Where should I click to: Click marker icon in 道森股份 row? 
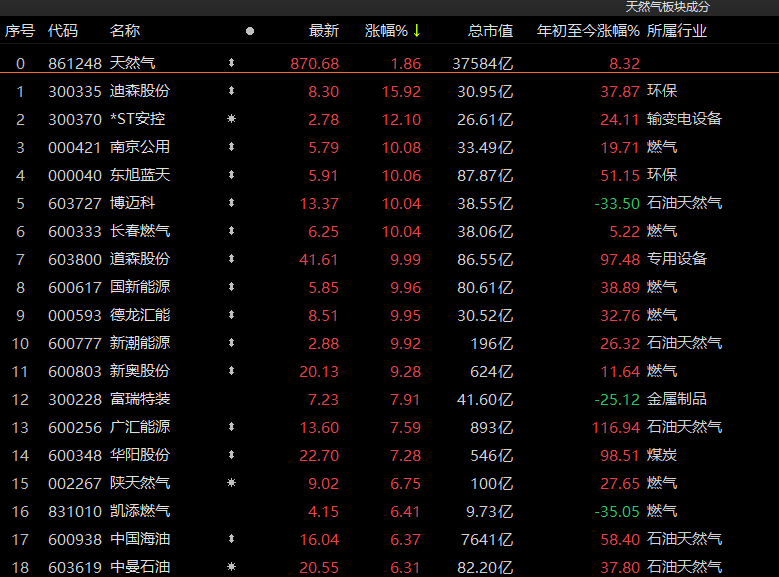(231, 259)
